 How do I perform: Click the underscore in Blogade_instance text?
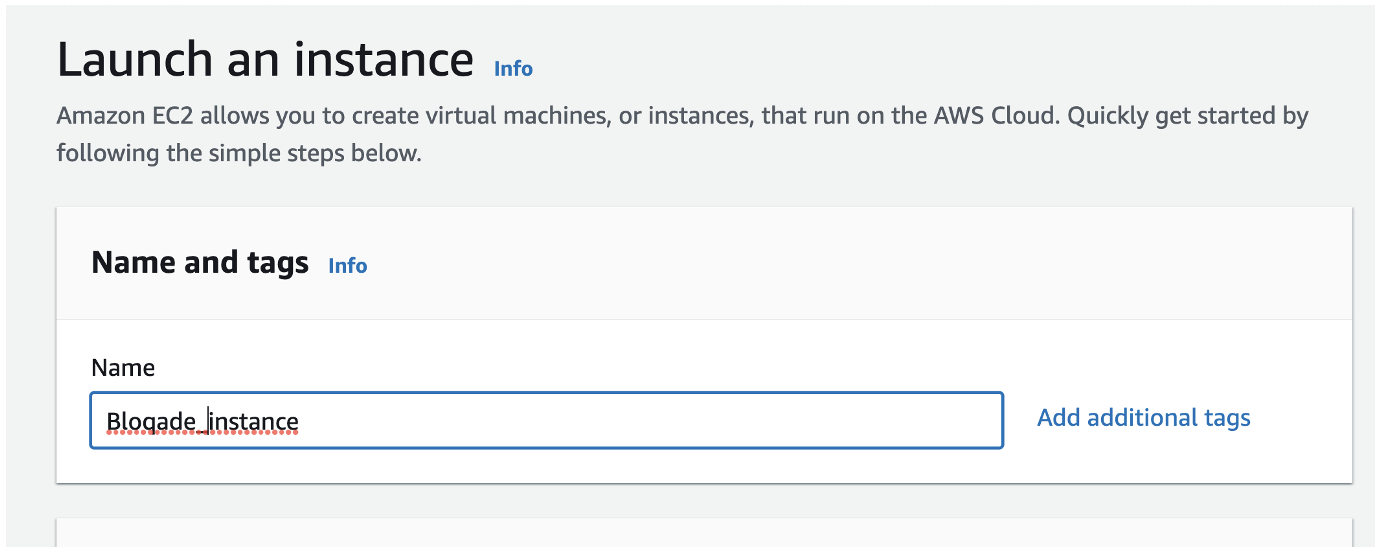tap(202, 431)
